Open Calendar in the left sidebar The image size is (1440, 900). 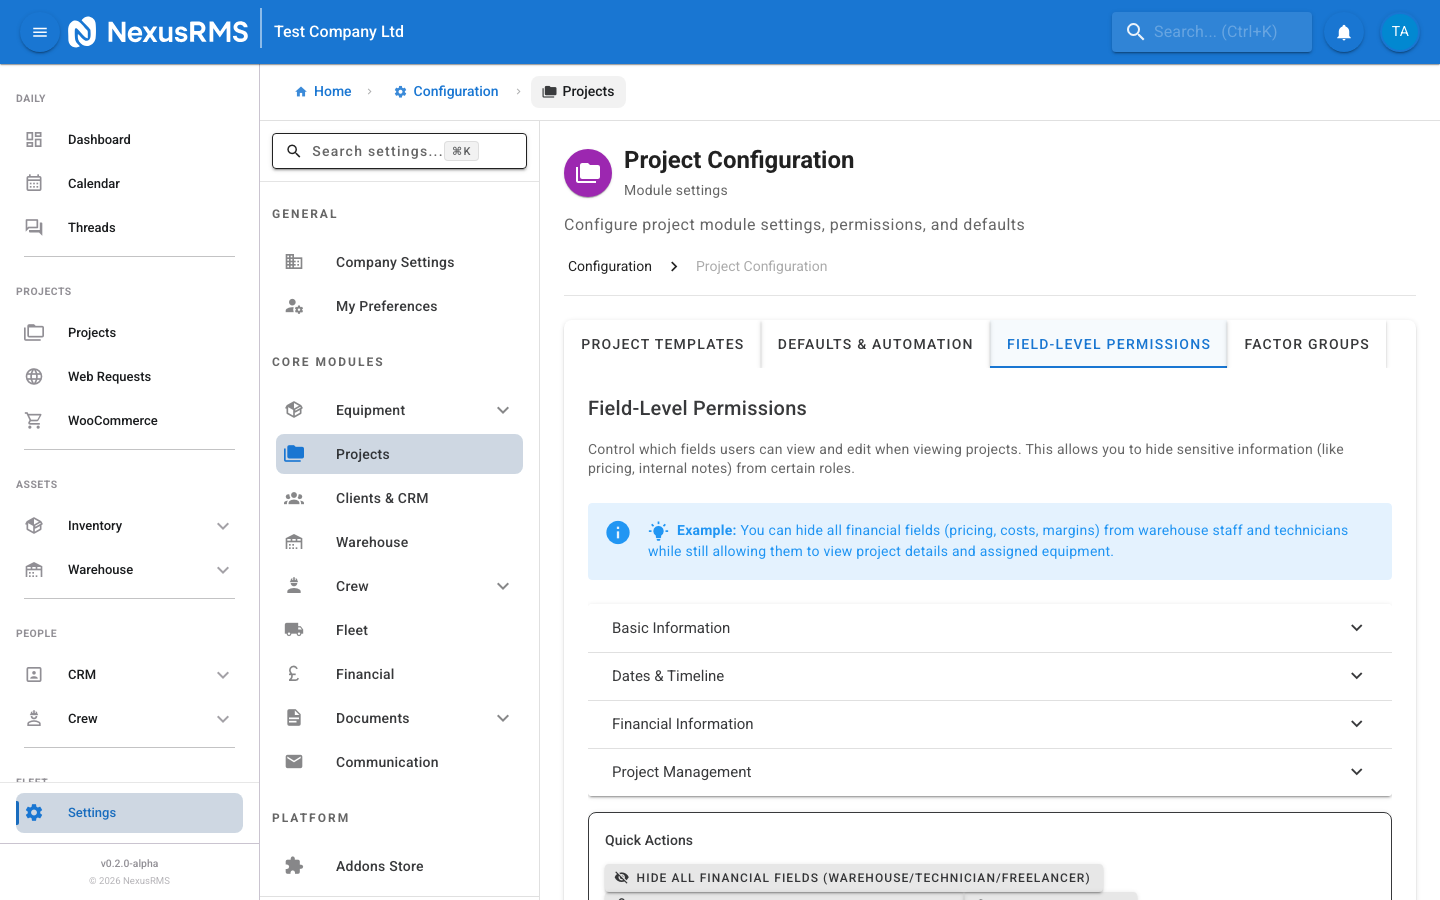pos(94,184)
